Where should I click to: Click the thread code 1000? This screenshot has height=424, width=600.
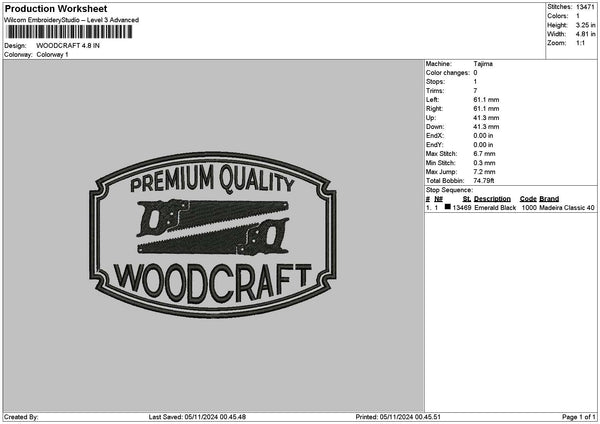coord(529,208)
